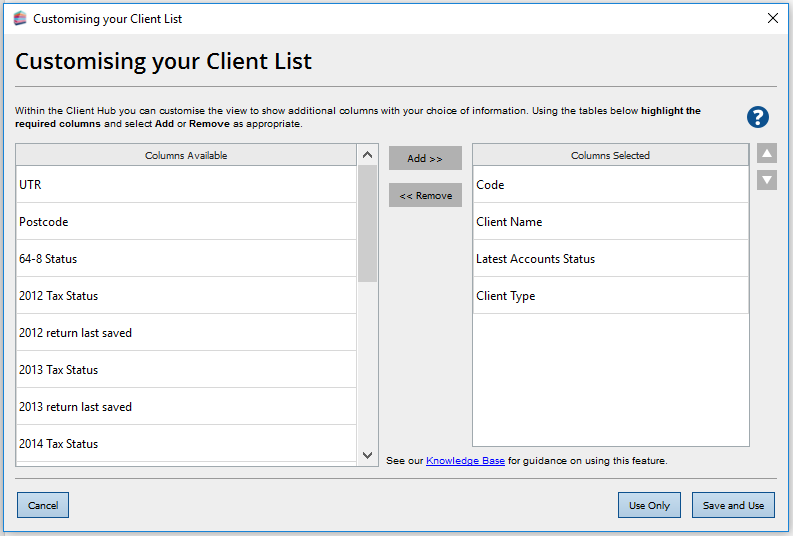The height and width of the screenshot is (536, 793).
Task: Open the Knowledge Base link
Action: coord(465,461)
